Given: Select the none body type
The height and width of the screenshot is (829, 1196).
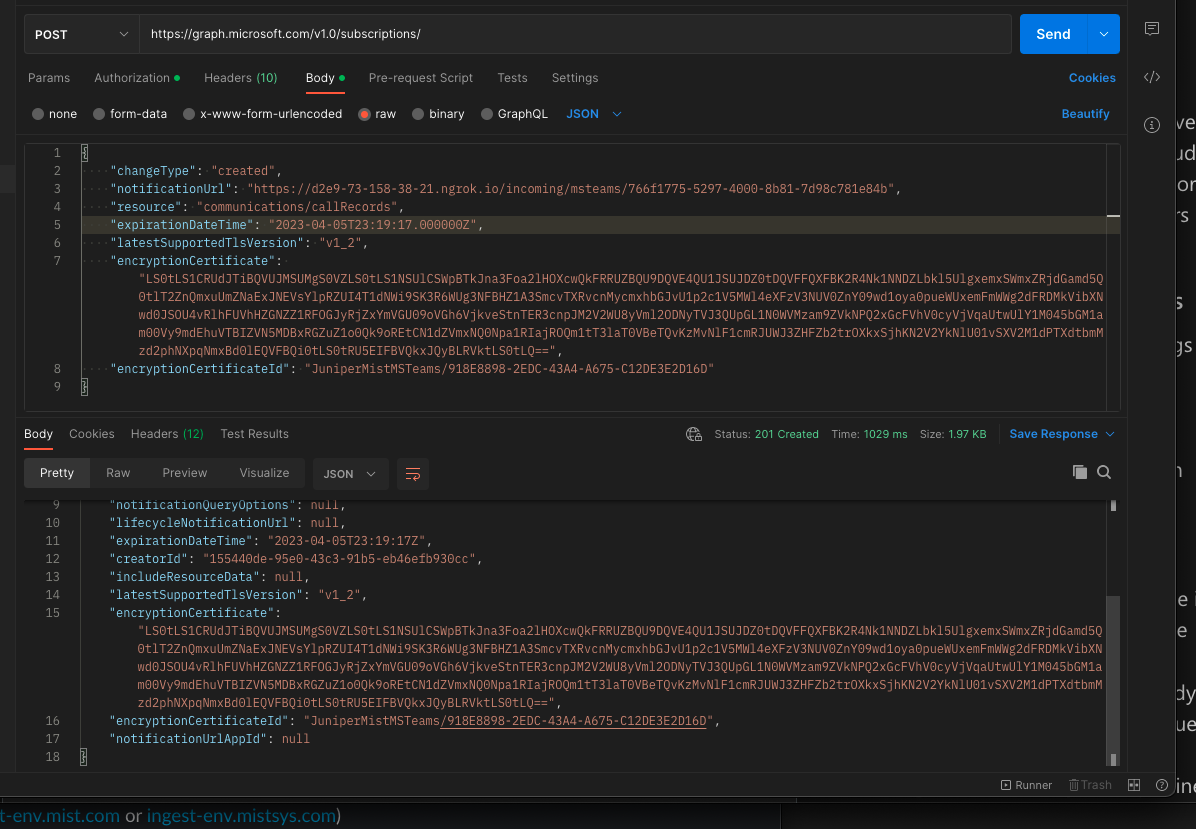Looking at the screenshot, I should (x=54, y=114).
